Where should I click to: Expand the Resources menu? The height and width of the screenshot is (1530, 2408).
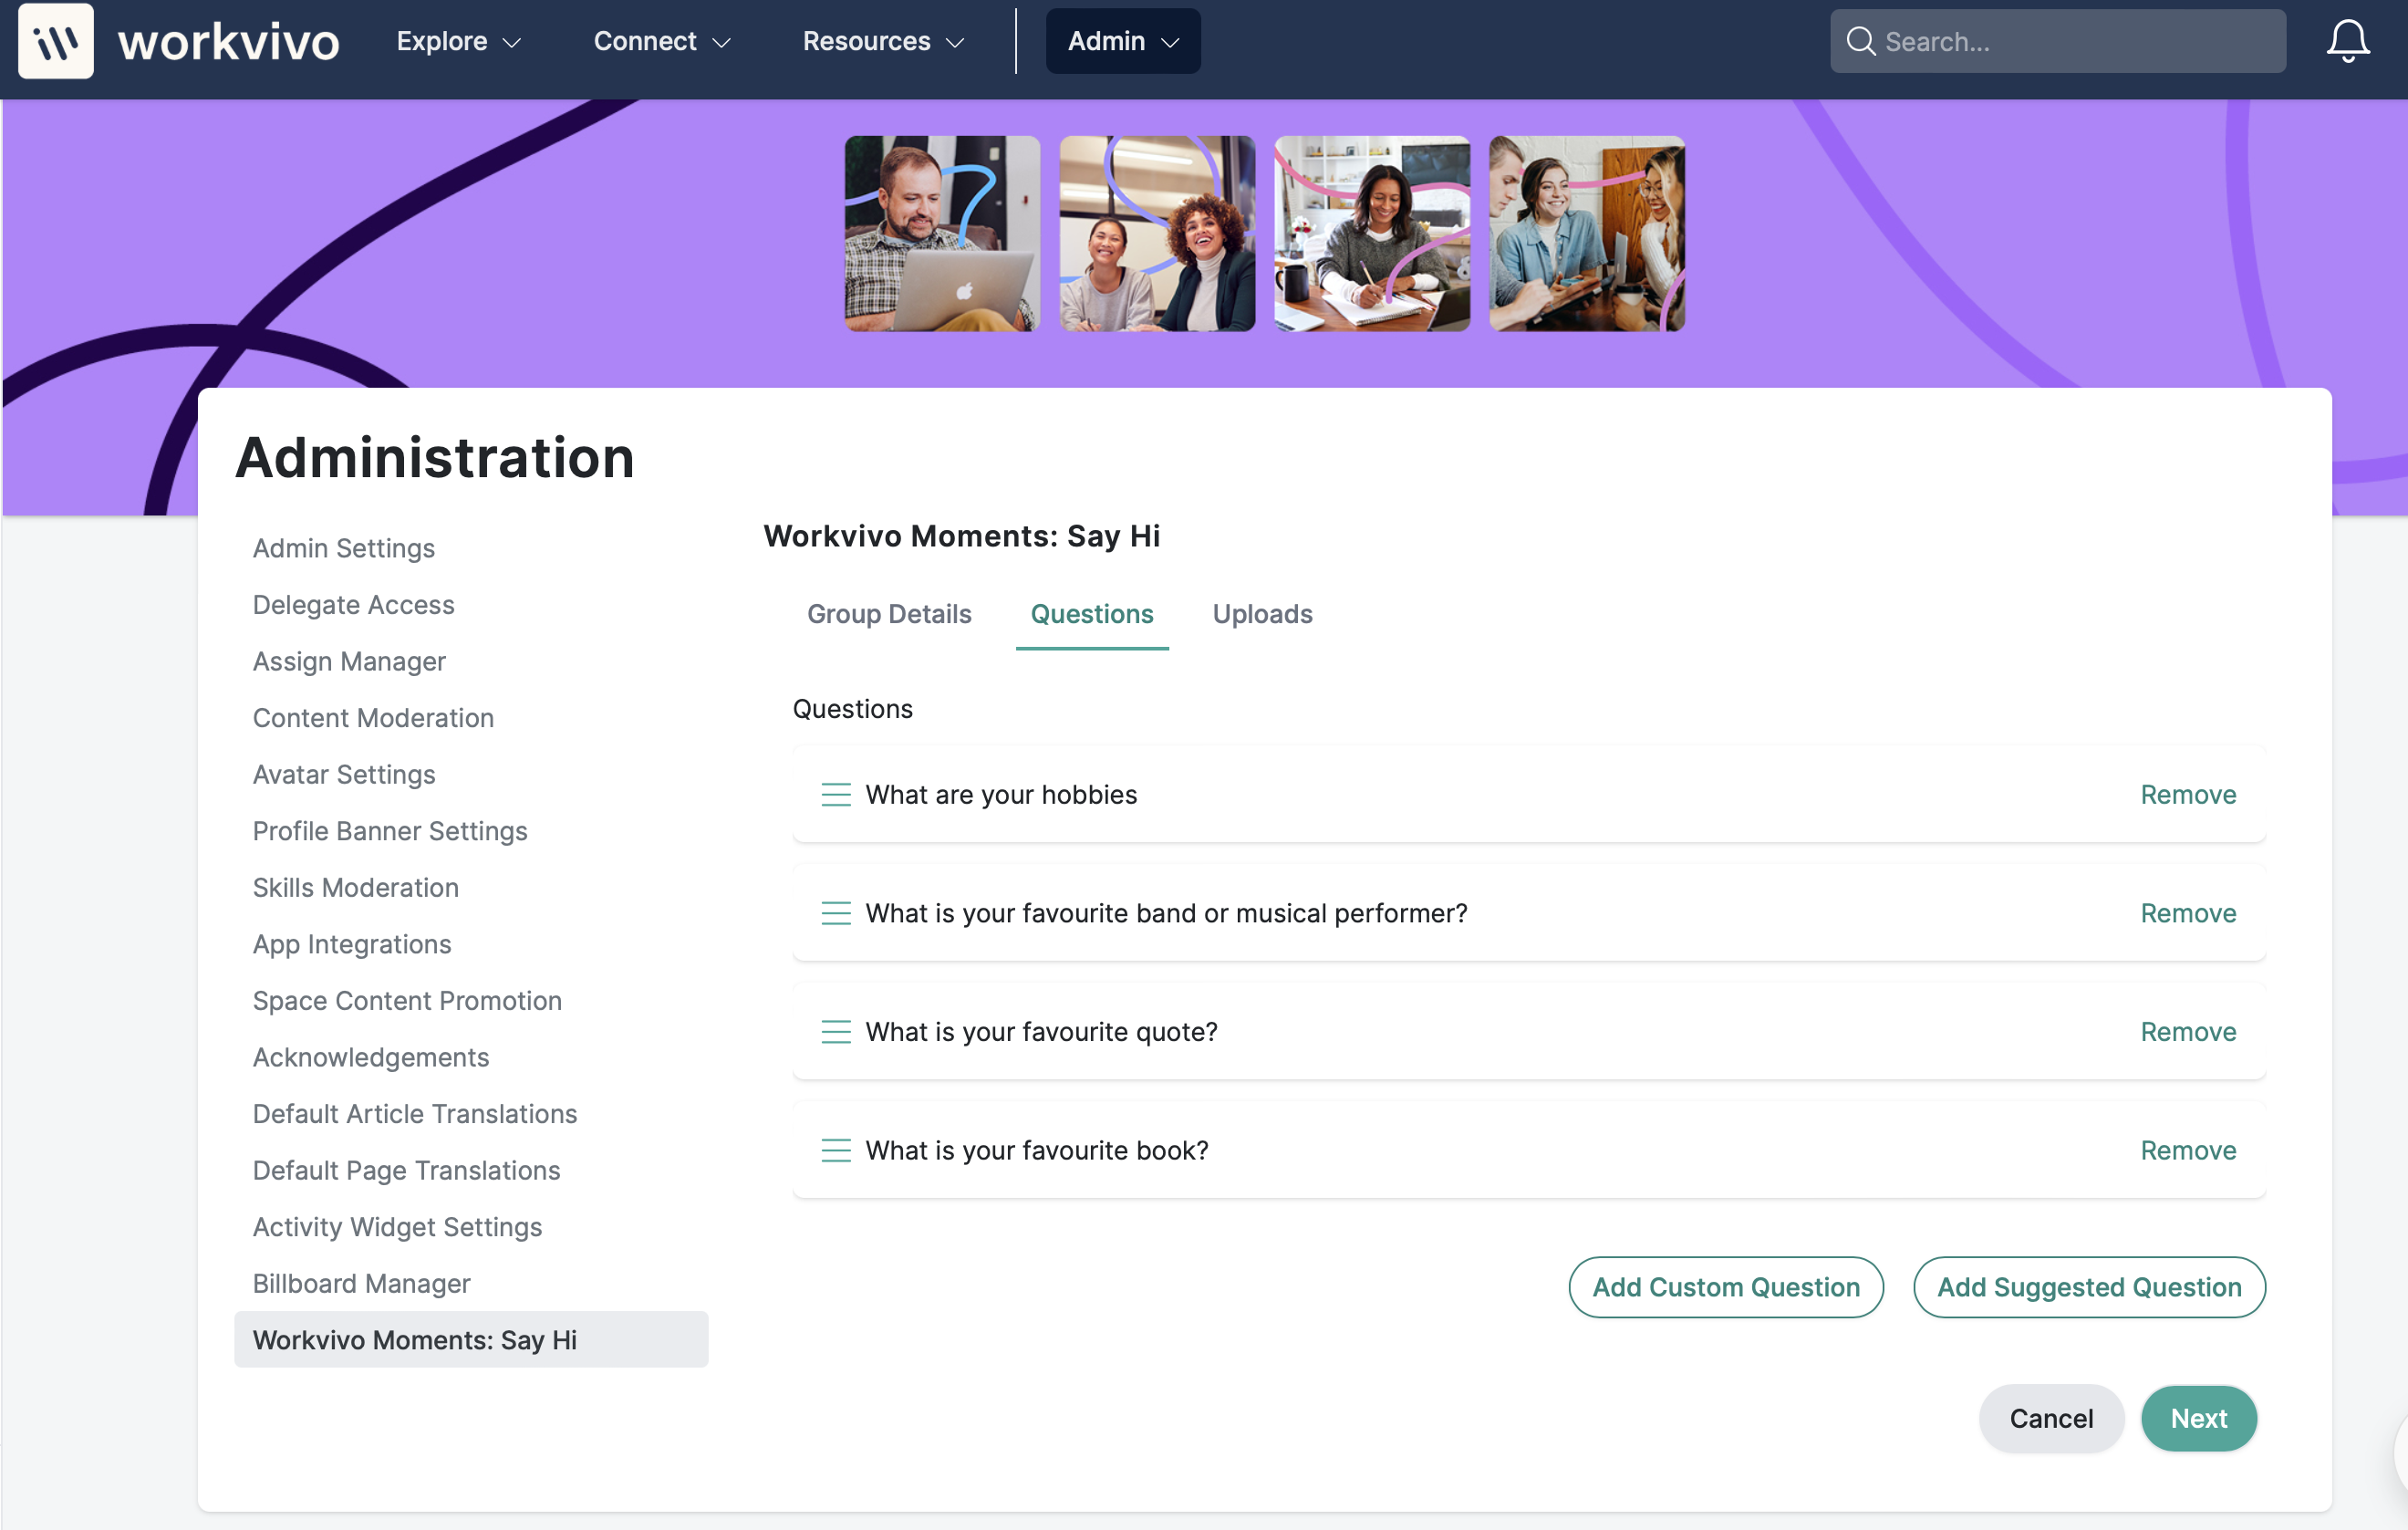point(883,41)
